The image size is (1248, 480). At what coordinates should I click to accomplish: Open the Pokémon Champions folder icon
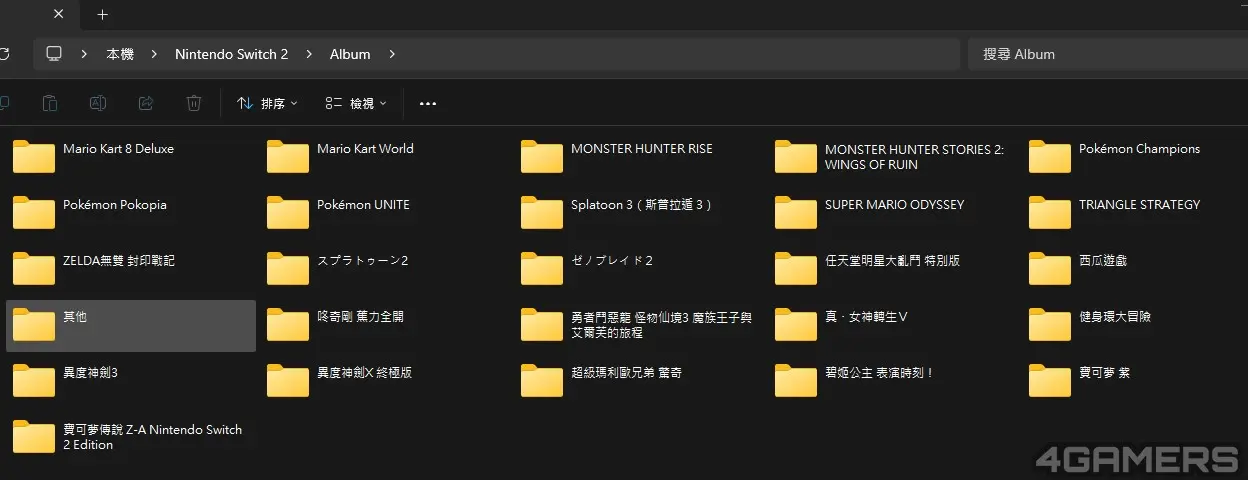(1050, 157)
